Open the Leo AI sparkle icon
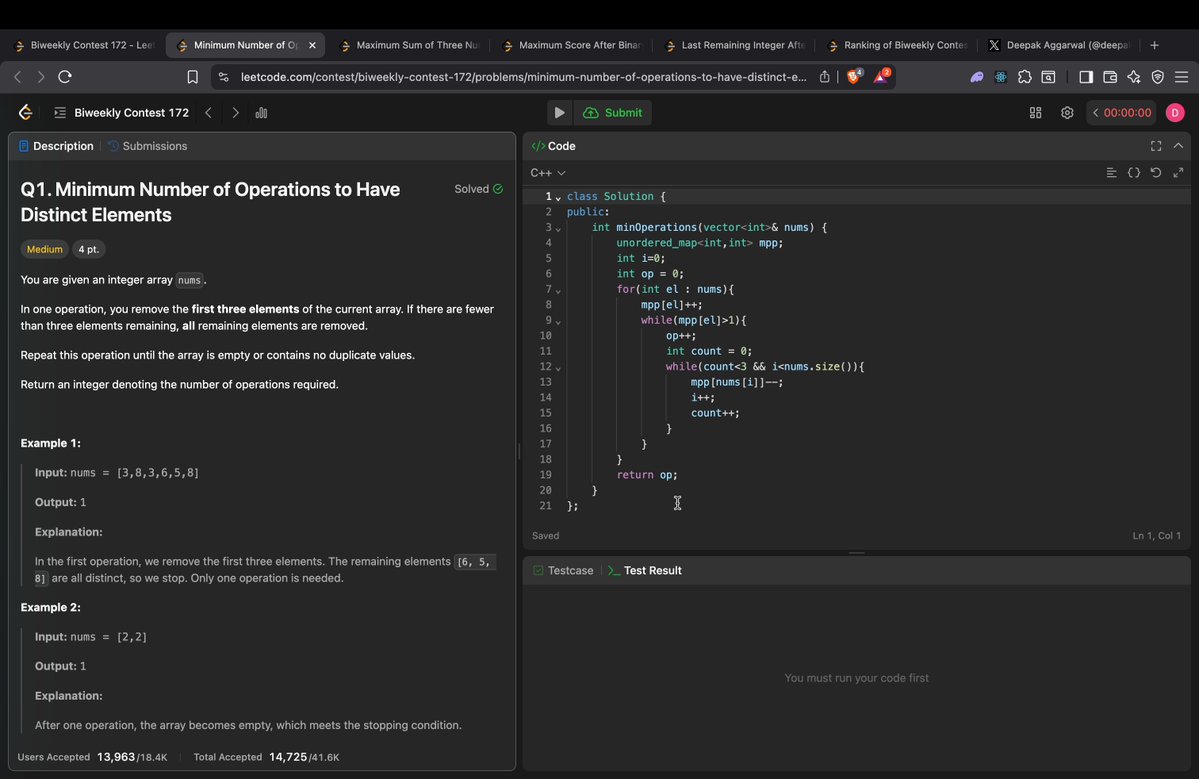This screenshot has width=1199, height=779. (x=1133, y=76)
